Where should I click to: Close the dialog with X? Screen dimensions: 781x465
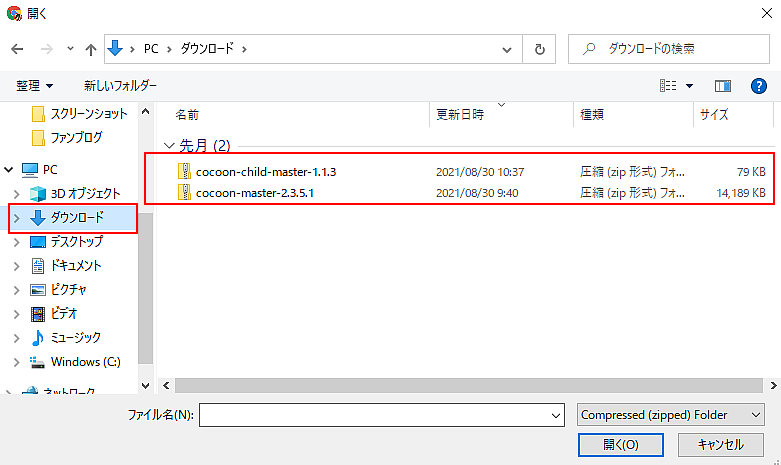(767, 13)
